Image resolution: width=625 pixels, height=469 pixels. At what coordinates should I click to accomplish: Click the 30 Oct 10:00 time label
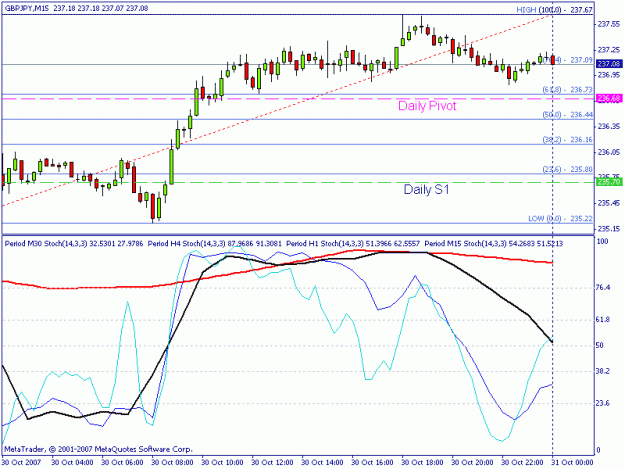222,463
